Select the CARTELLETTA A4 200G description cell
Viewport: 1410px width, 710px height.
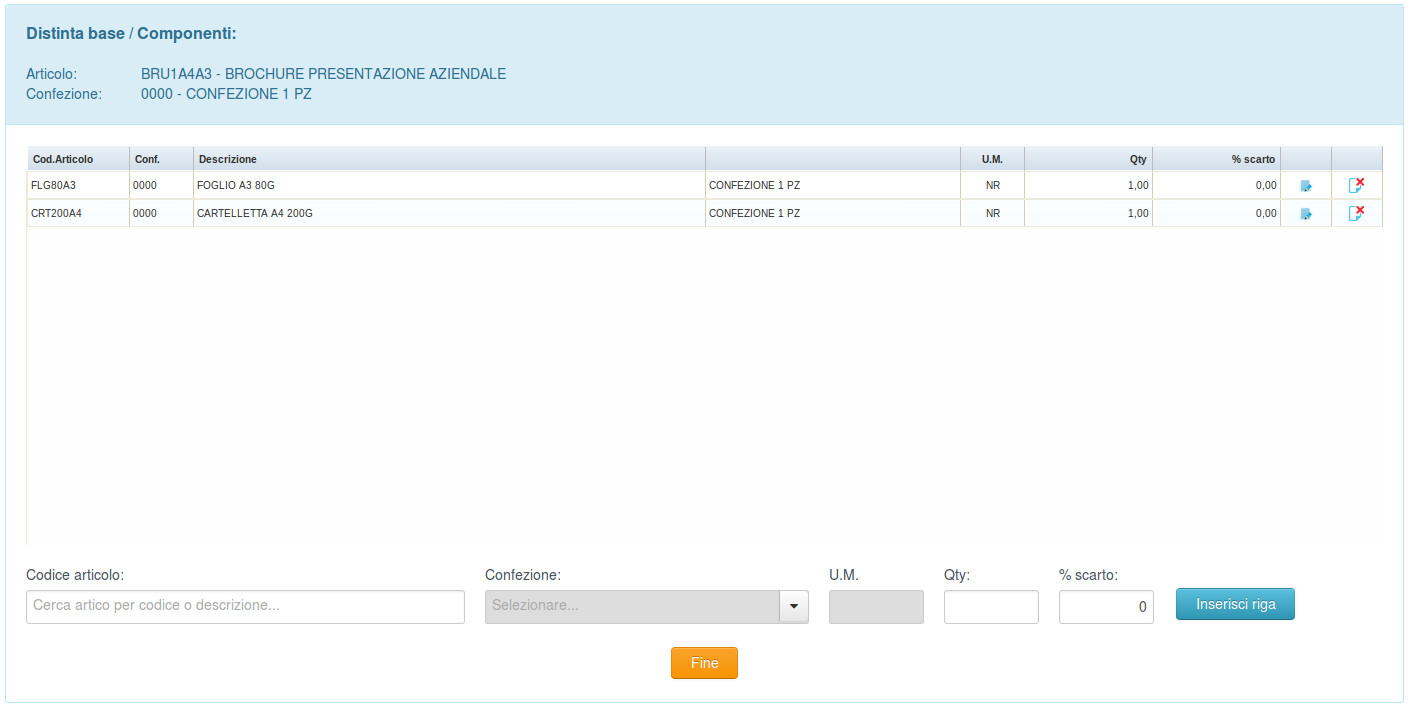(255, 213)
